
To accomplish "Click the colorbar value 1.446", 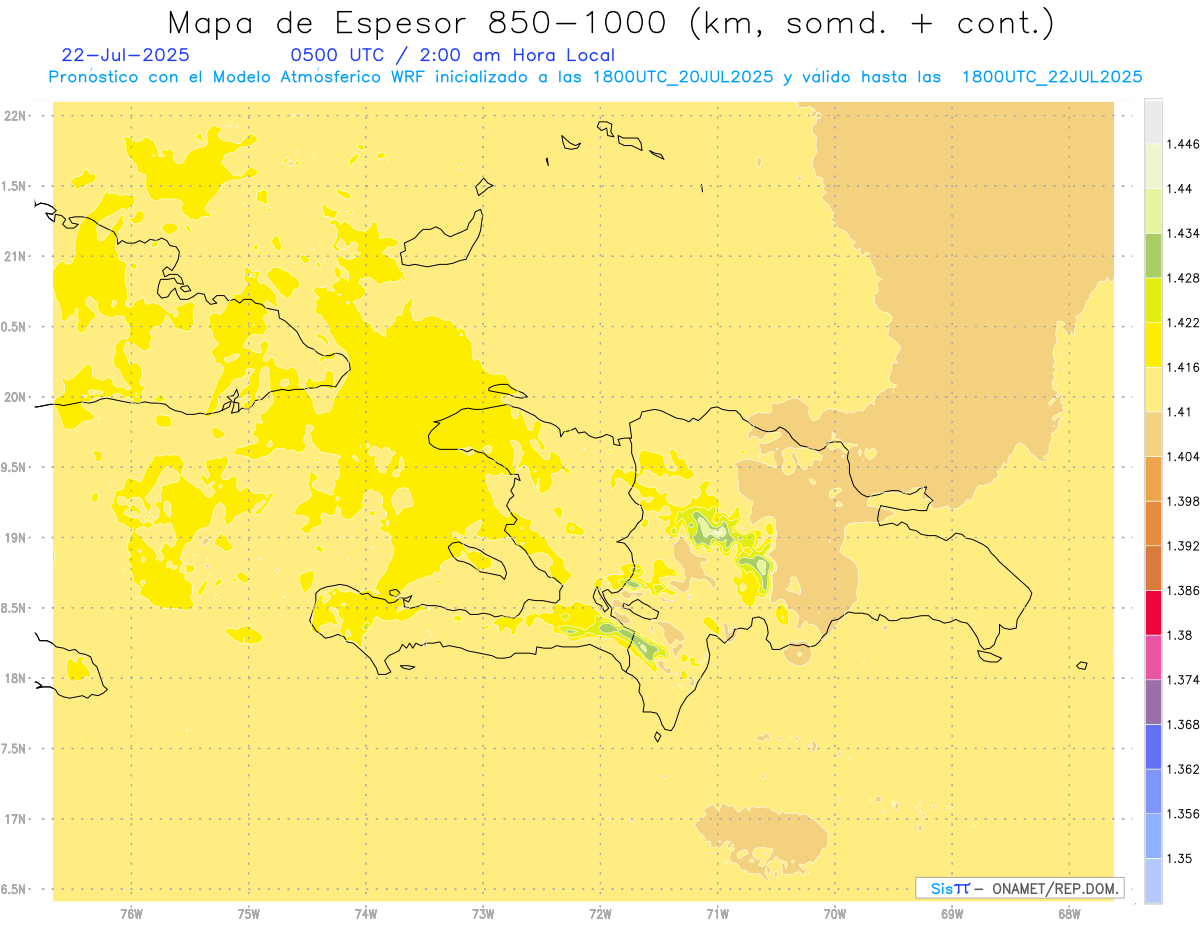I will 1184,144.
